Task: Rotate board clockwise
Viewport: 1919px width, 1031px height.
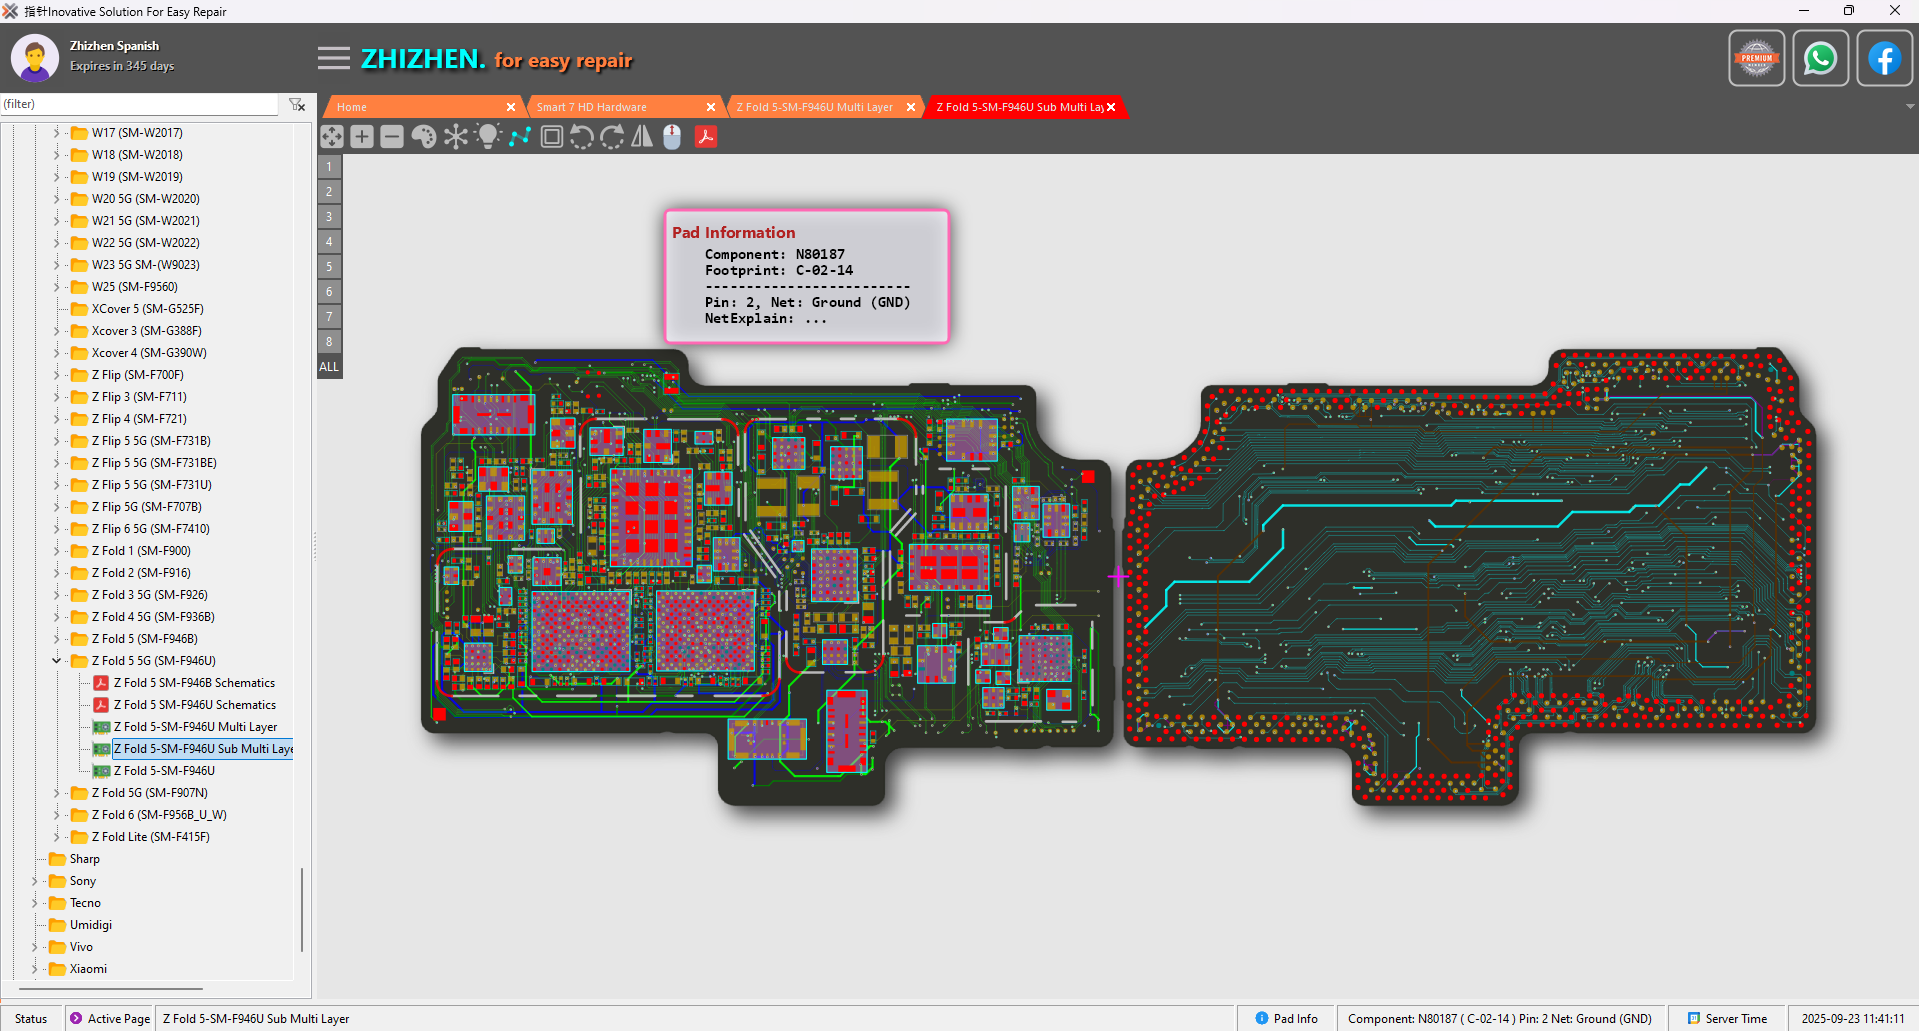Action: point(612,137)
